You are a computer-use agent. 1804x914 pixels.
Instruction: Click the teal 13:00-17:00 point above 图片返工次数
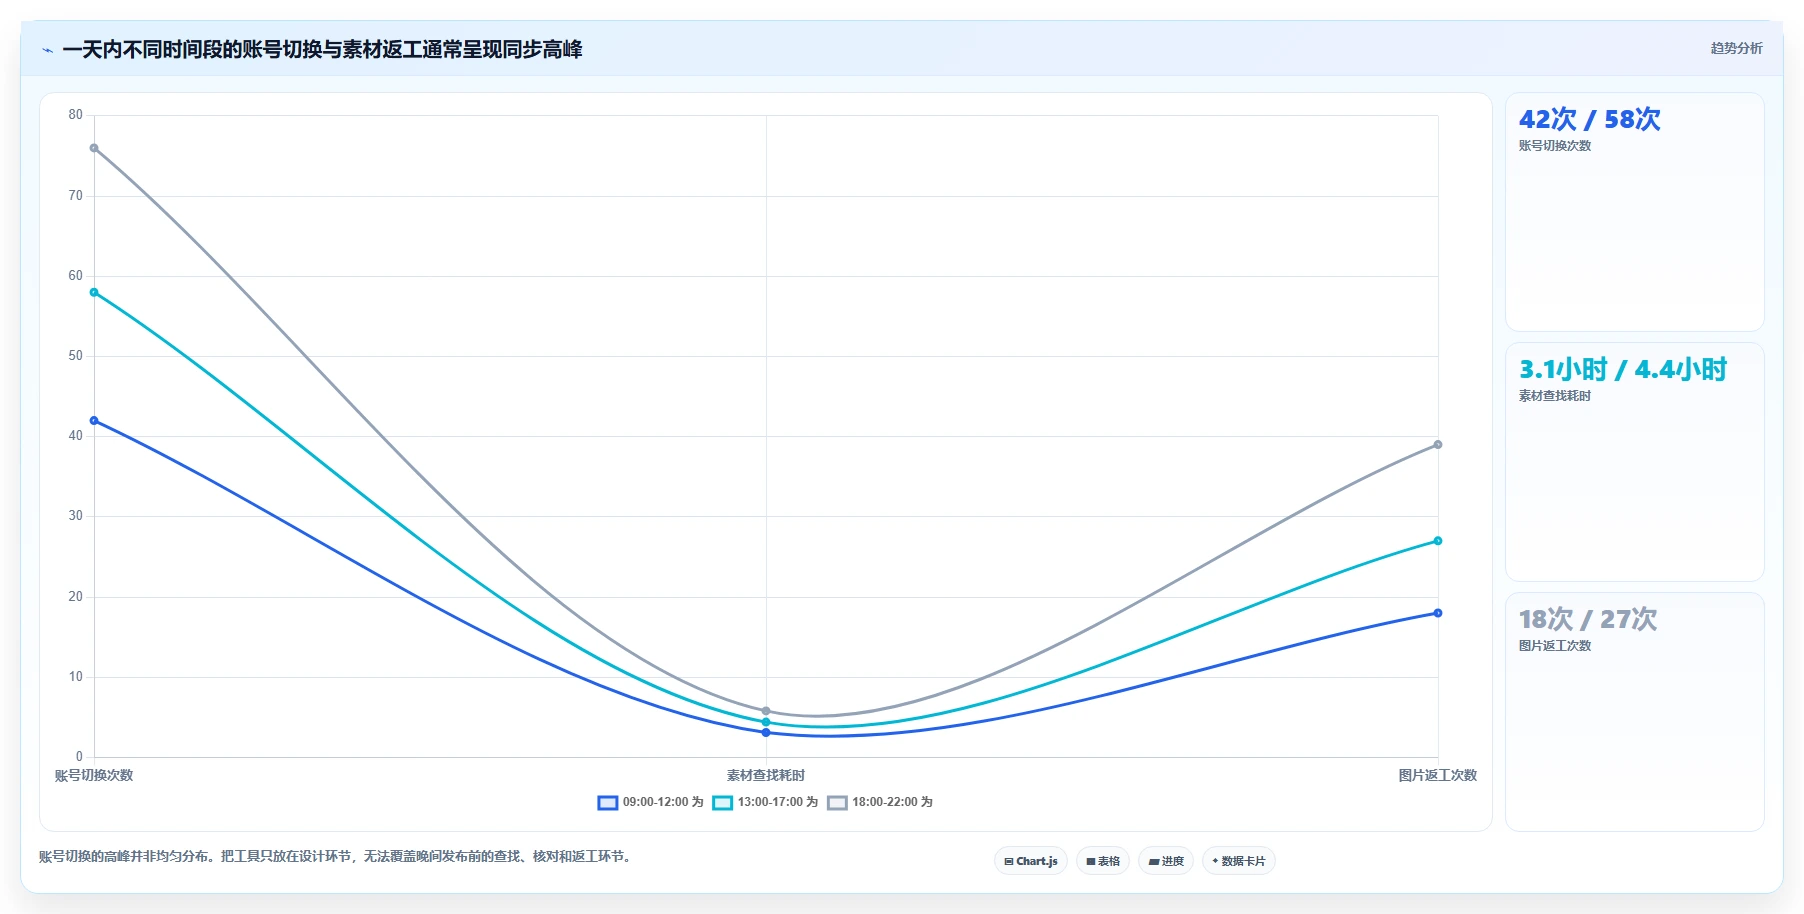pyautogui.click(x=1438, y=541)
